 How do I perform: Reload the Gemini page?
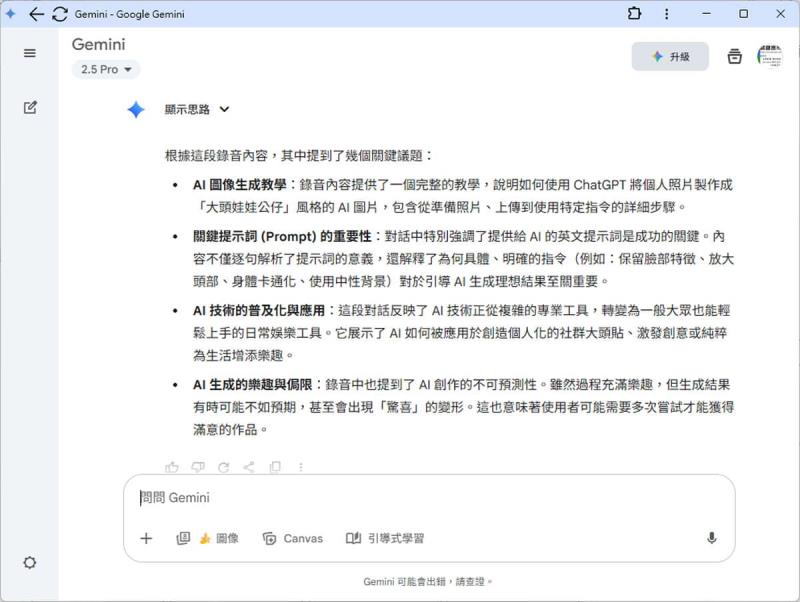60,14
